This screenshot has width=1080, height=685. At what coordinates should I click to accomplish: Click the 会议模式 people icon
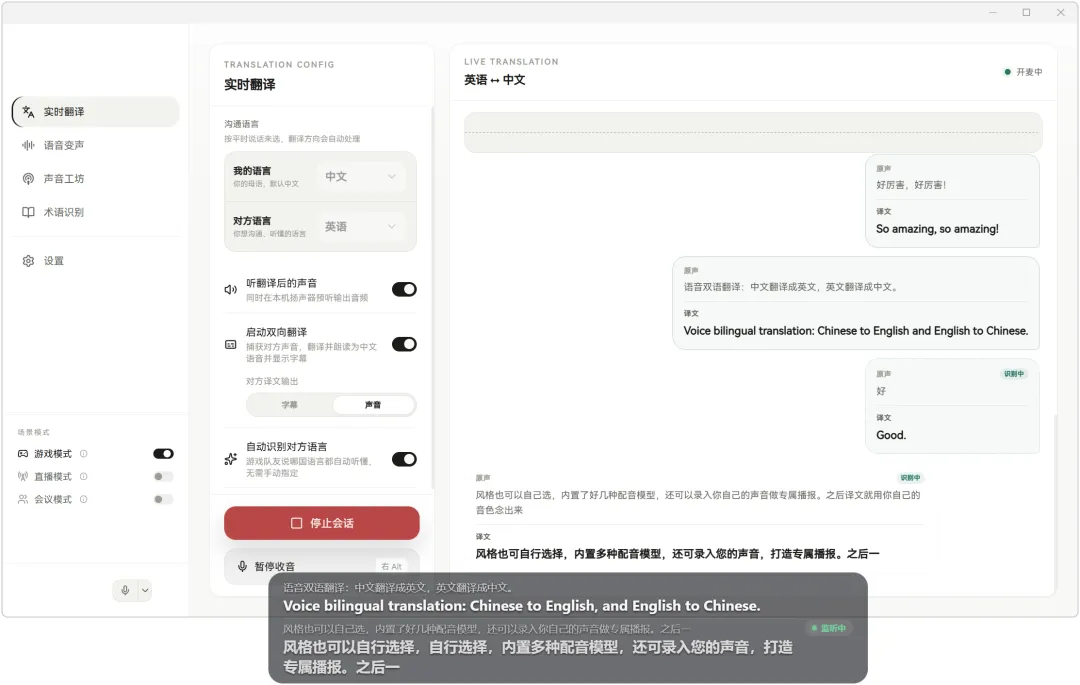(x=23, y=499)
